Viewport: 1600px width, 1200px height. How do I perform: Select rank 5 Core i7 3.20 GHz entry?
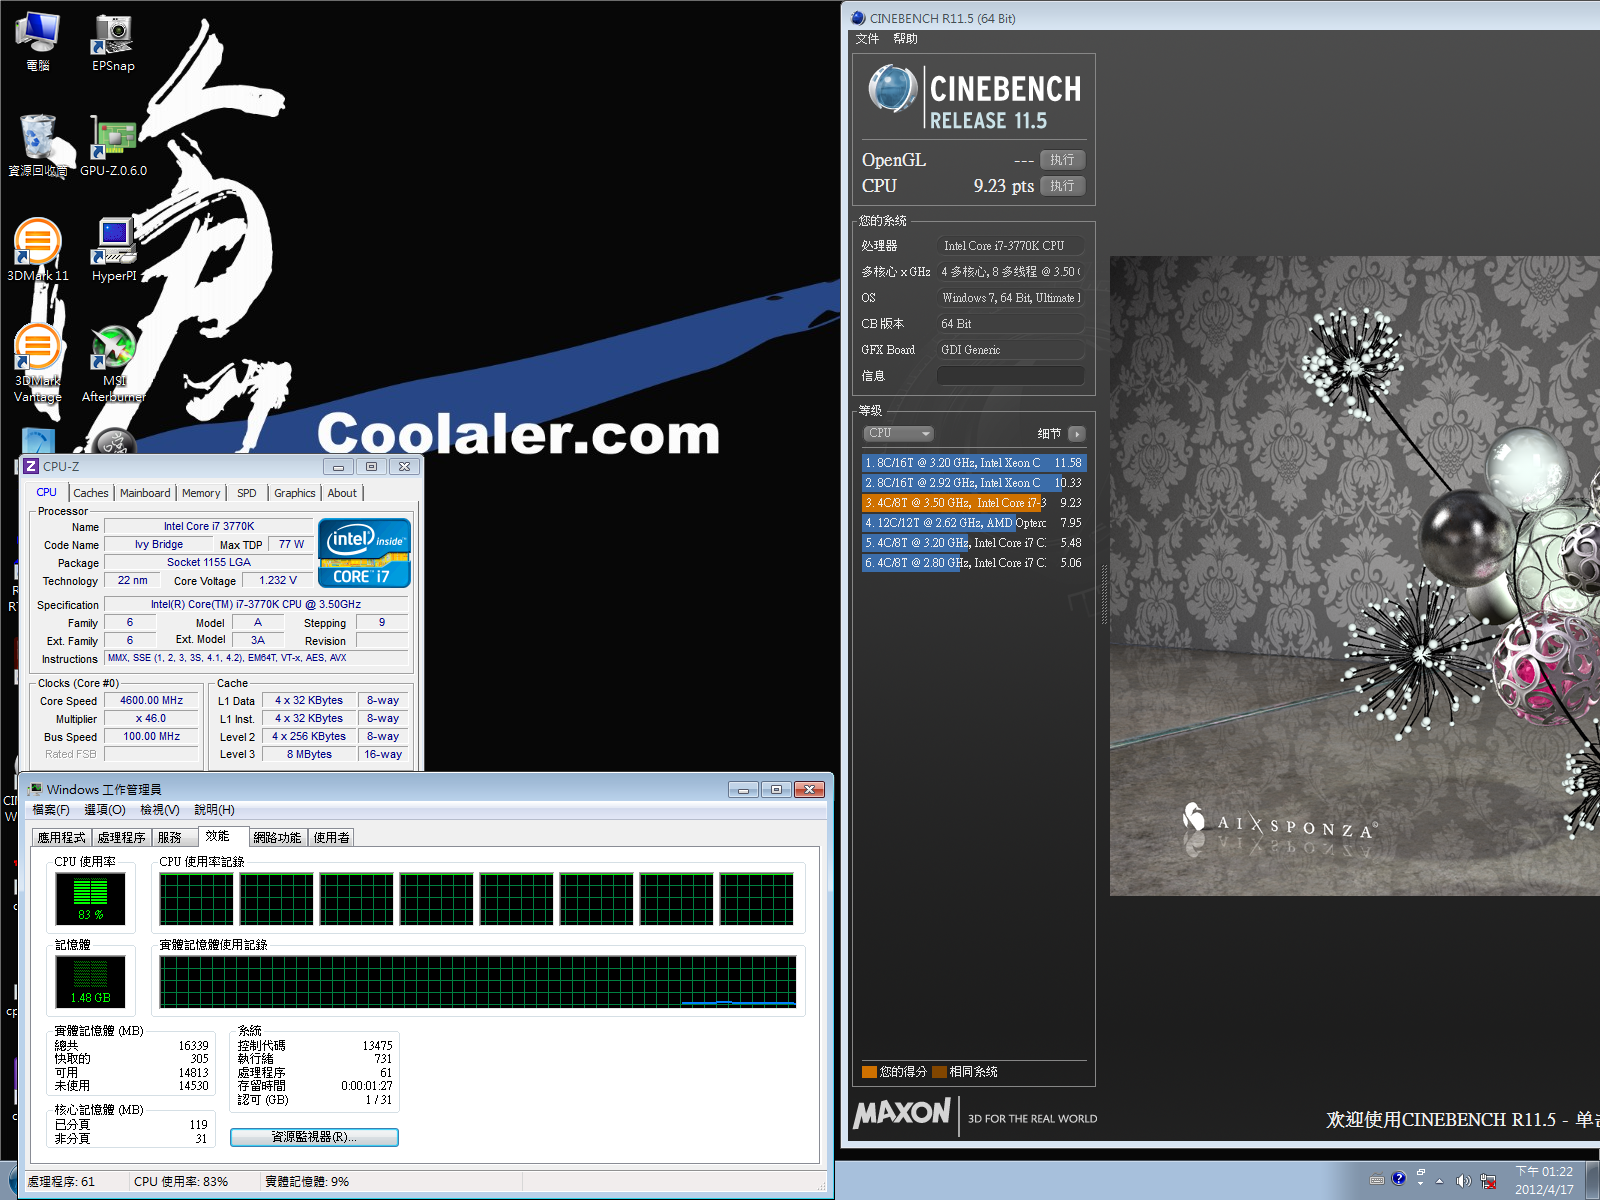coord(974,543)
